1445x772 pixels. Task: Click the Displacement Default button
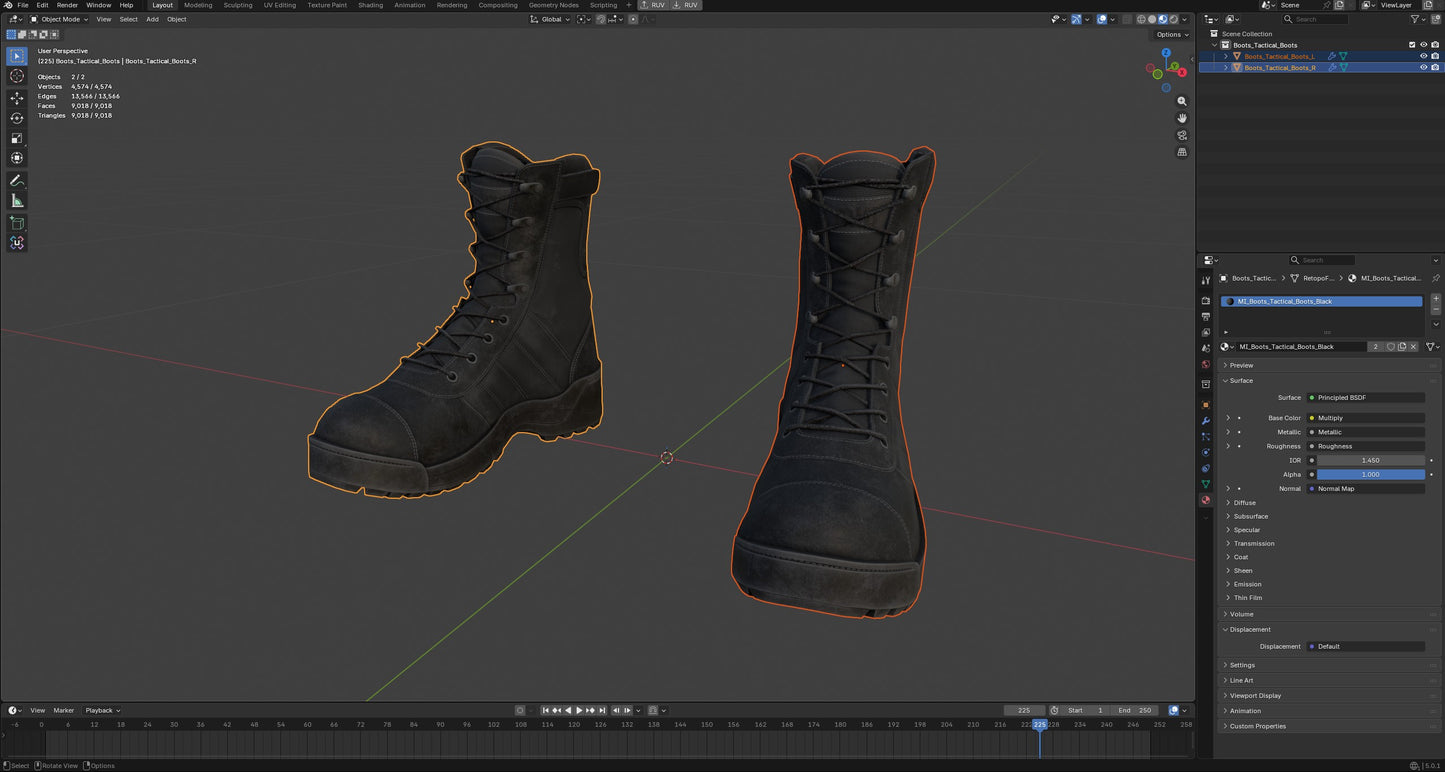(x=1365, y=647)
